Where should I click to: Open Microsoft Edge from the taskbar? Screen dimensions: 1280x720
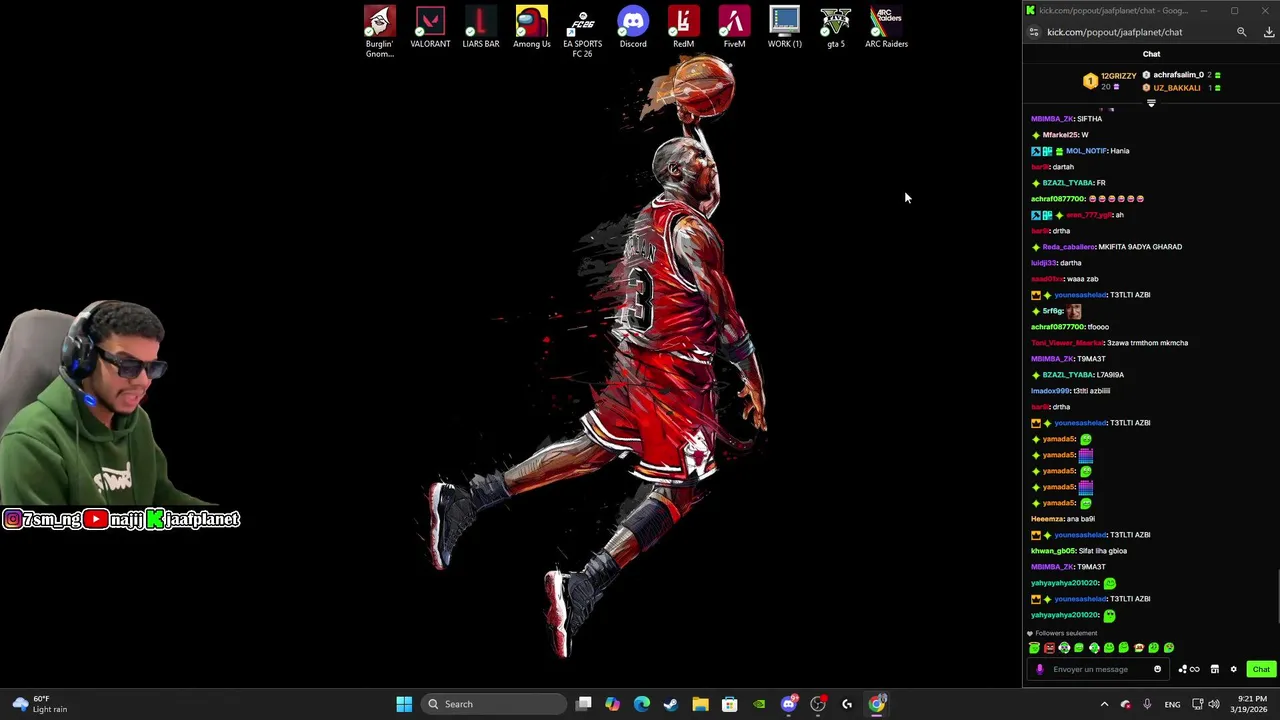coord(642,704)
